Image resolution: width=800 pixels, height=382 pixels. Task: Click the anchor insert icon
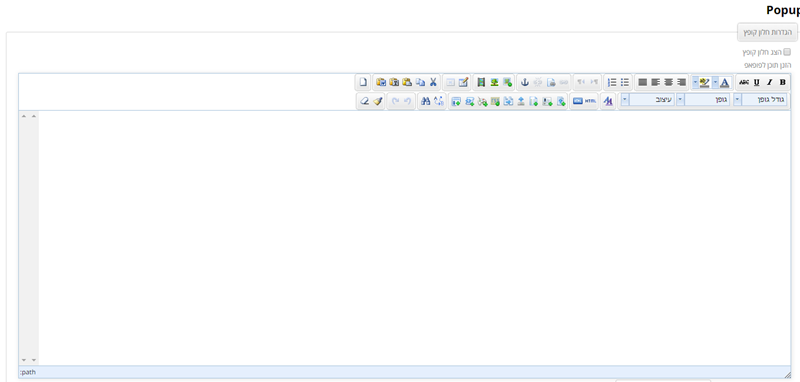(x=524, y=82)
